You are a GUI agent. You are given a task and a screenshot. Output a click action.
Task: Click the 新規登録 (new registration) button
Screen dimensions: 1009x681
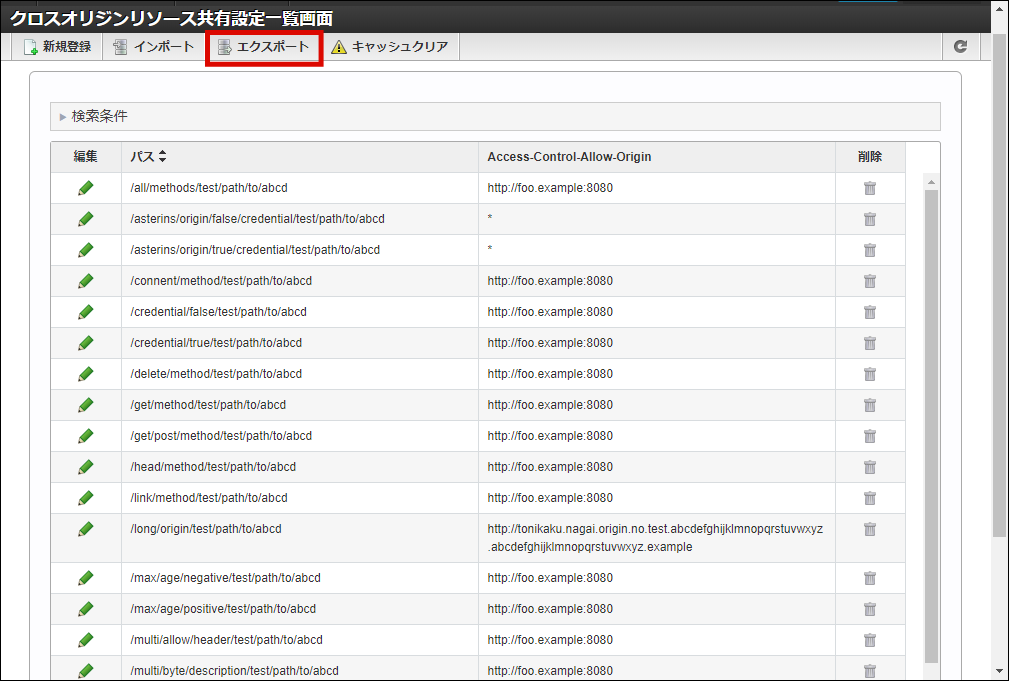[x=58, y=47]
